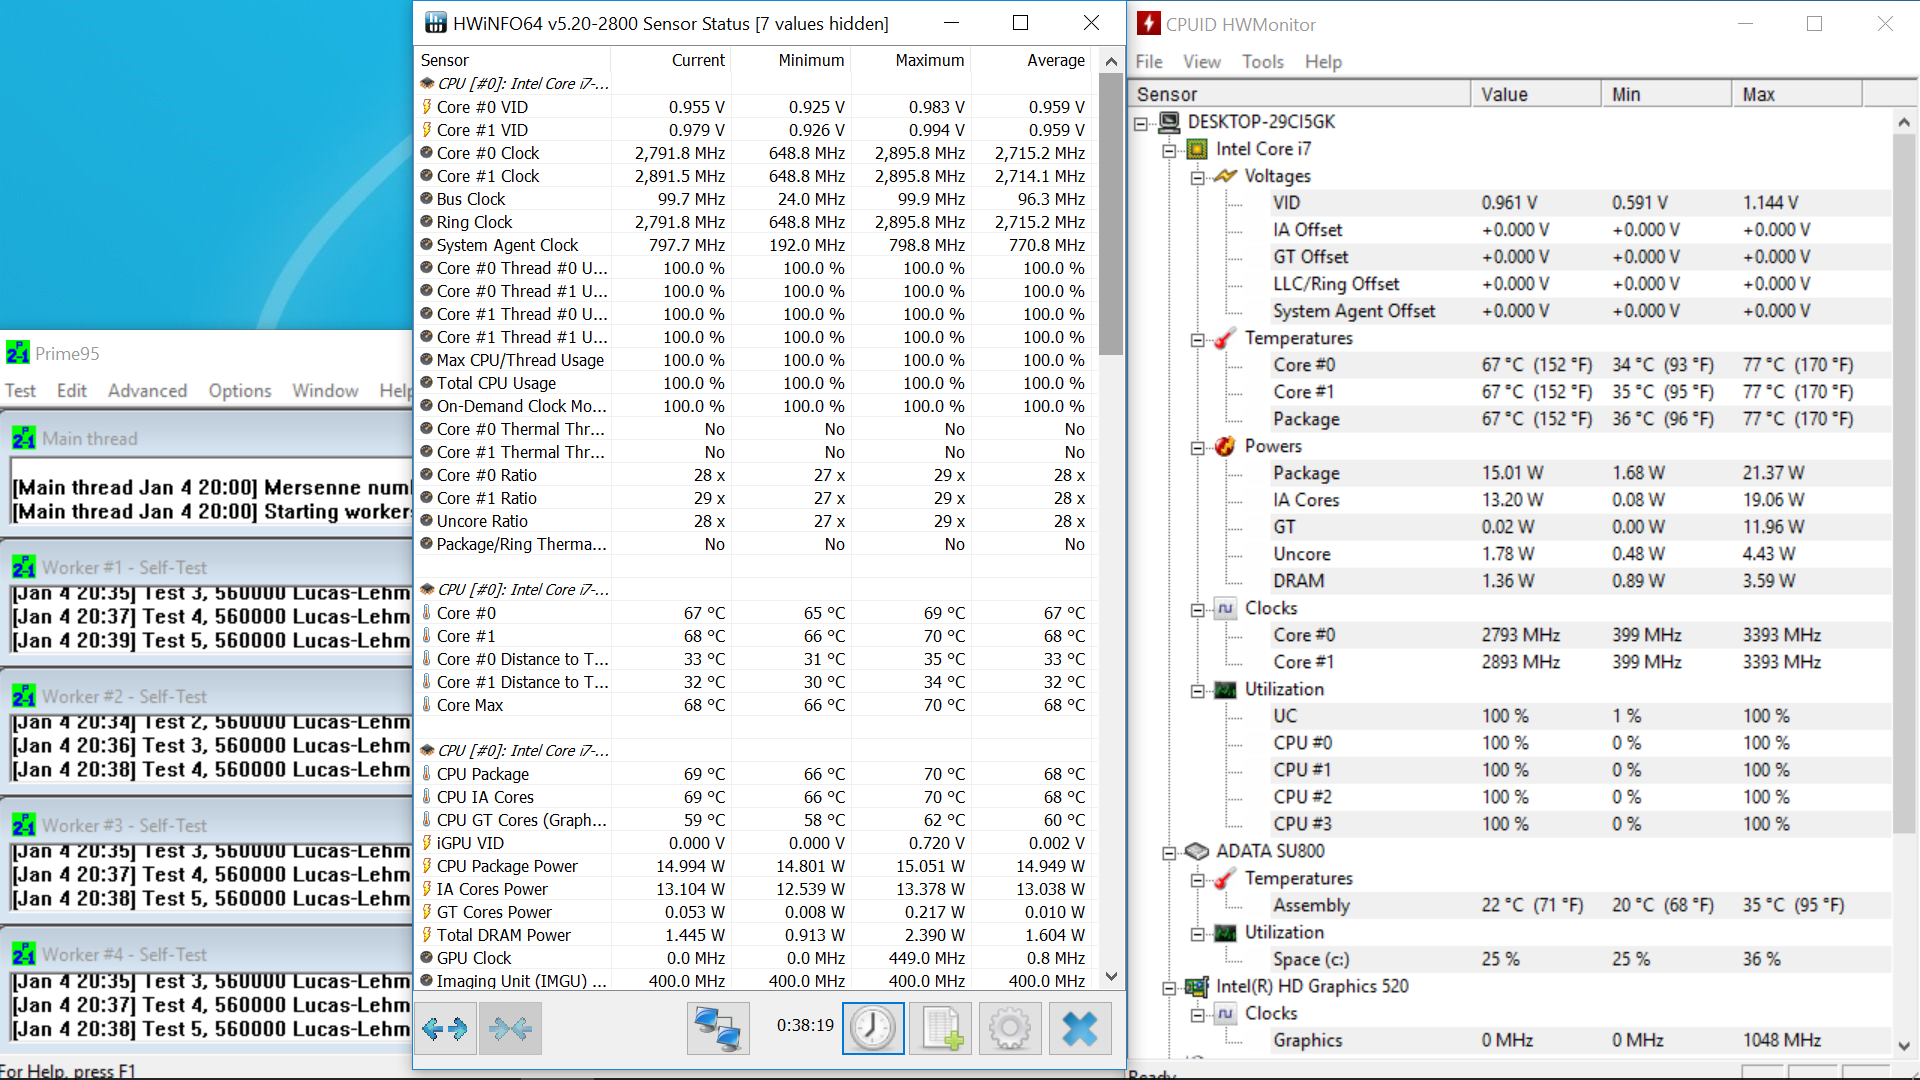Screen dimensions: 1920x1080
Task: Click HWiNFO Maximum column header
Action: 911,60
